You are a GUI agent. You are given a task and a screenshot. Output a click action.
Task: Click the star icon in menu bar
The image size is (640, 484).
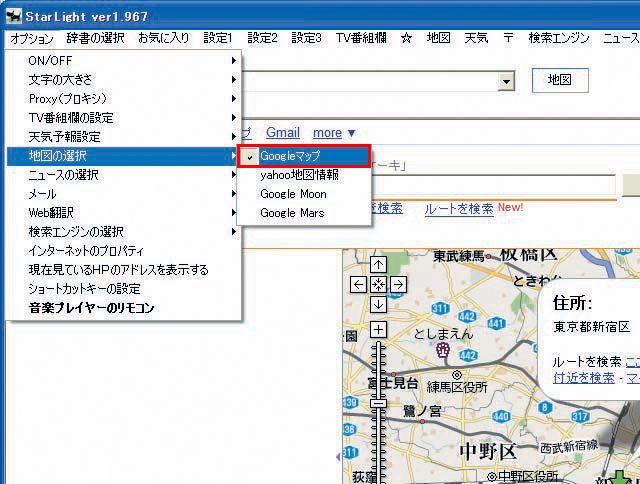tap(406, 38)
